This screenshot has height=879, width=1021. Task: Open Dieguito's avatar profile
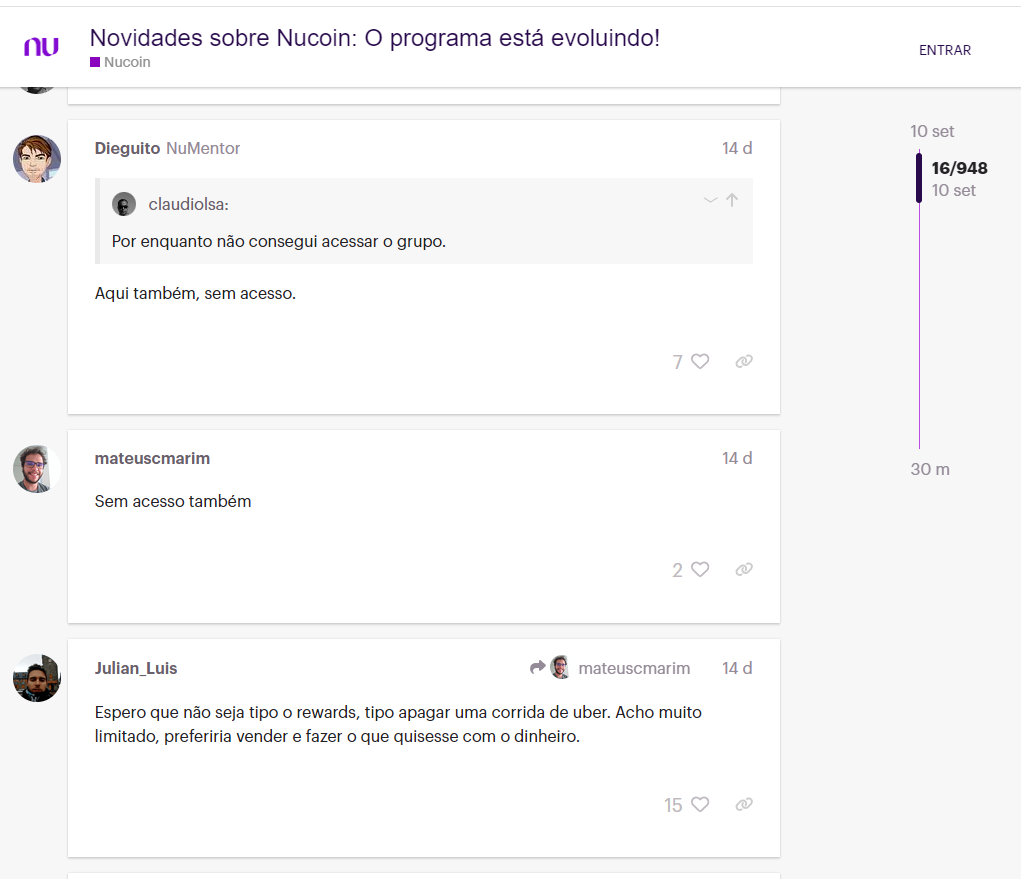(x=37, y=159)
